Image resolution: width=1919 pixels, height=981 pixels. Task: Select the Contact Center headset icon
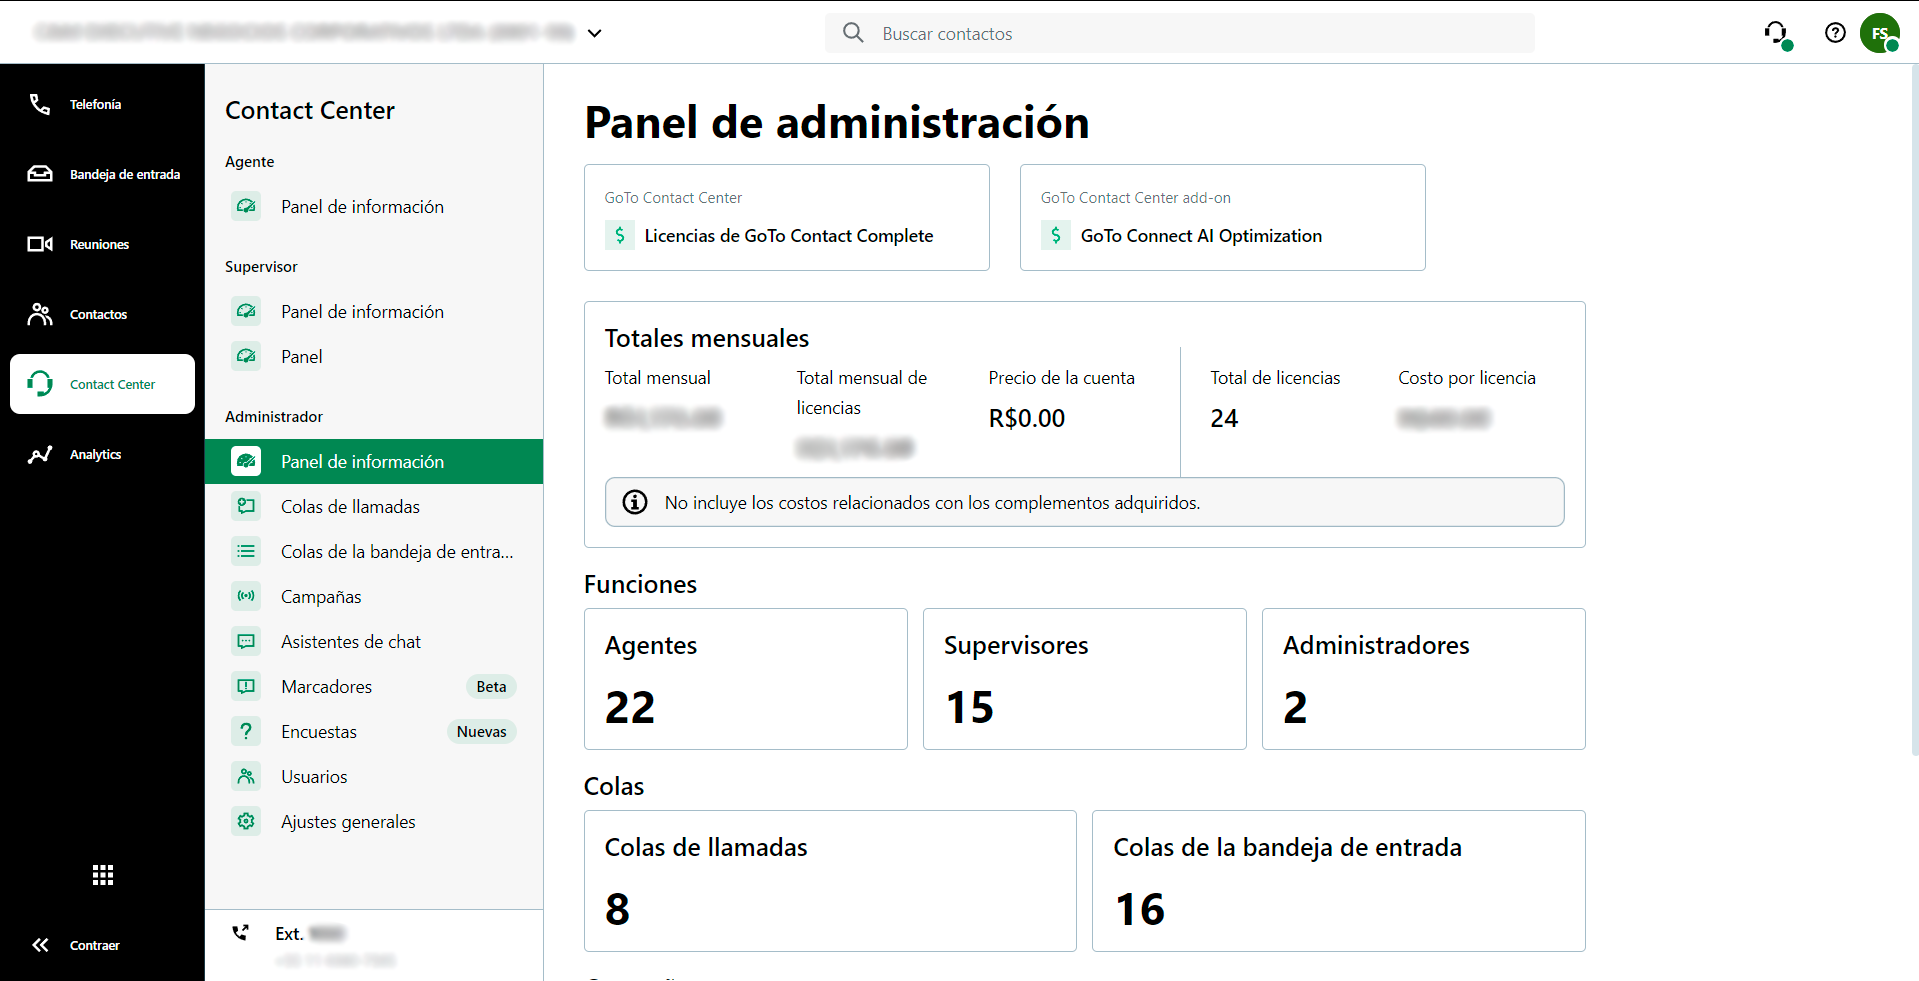click(40, 383)
